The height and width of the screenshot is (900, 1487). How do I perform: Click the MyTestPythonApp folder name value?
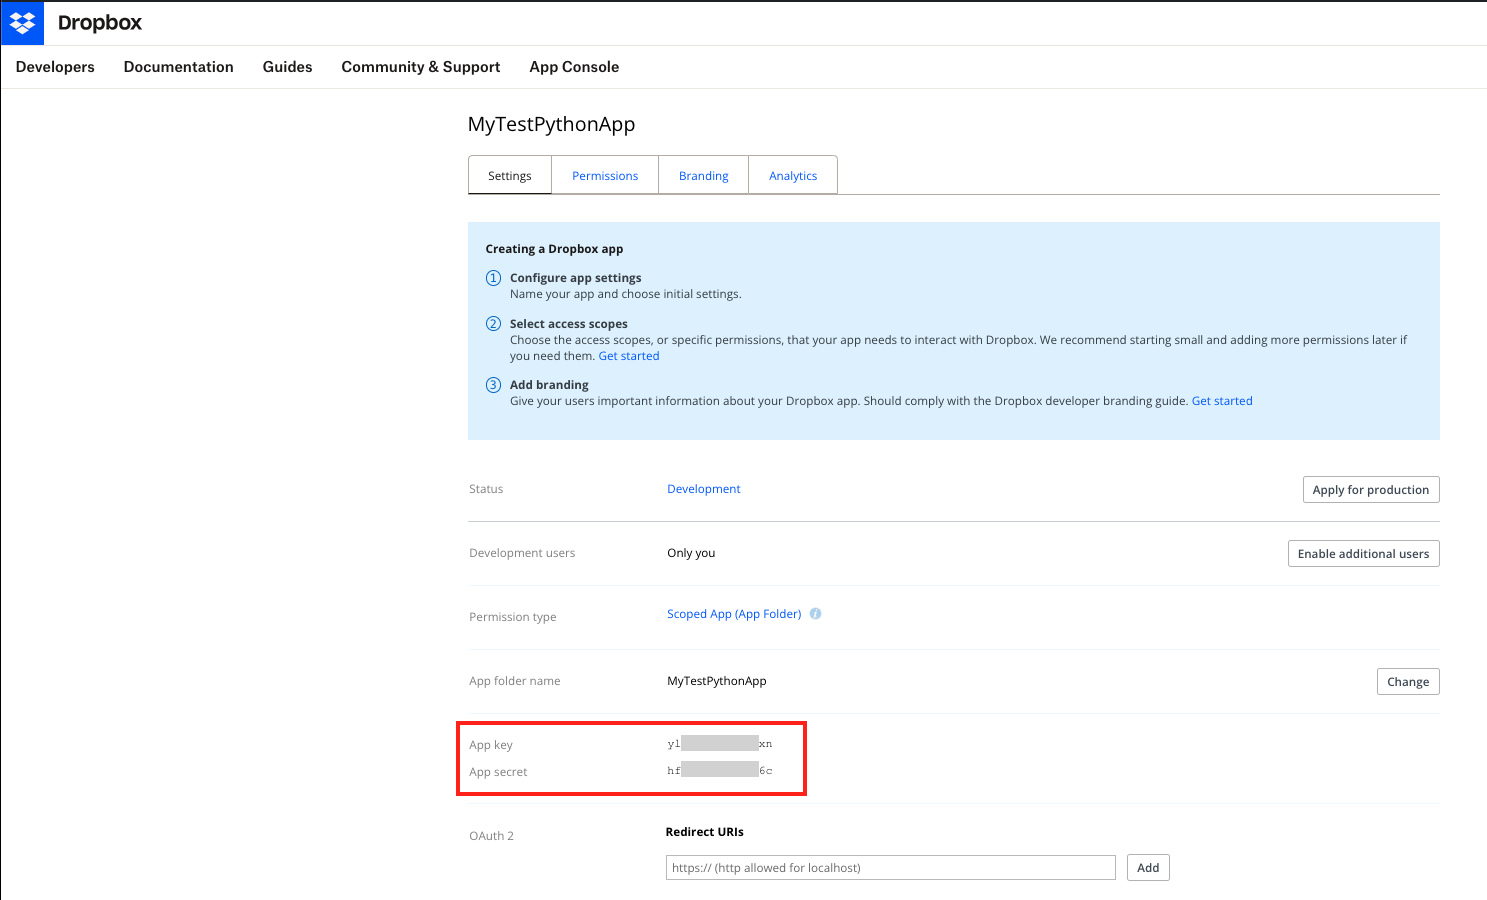(x=717, y=681)
